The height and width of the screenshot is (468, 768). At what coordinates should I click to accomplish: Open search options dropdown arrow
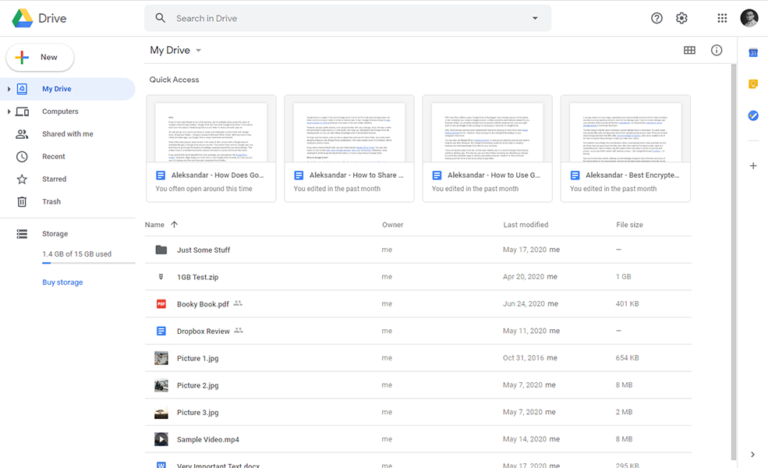click(535, 18)
